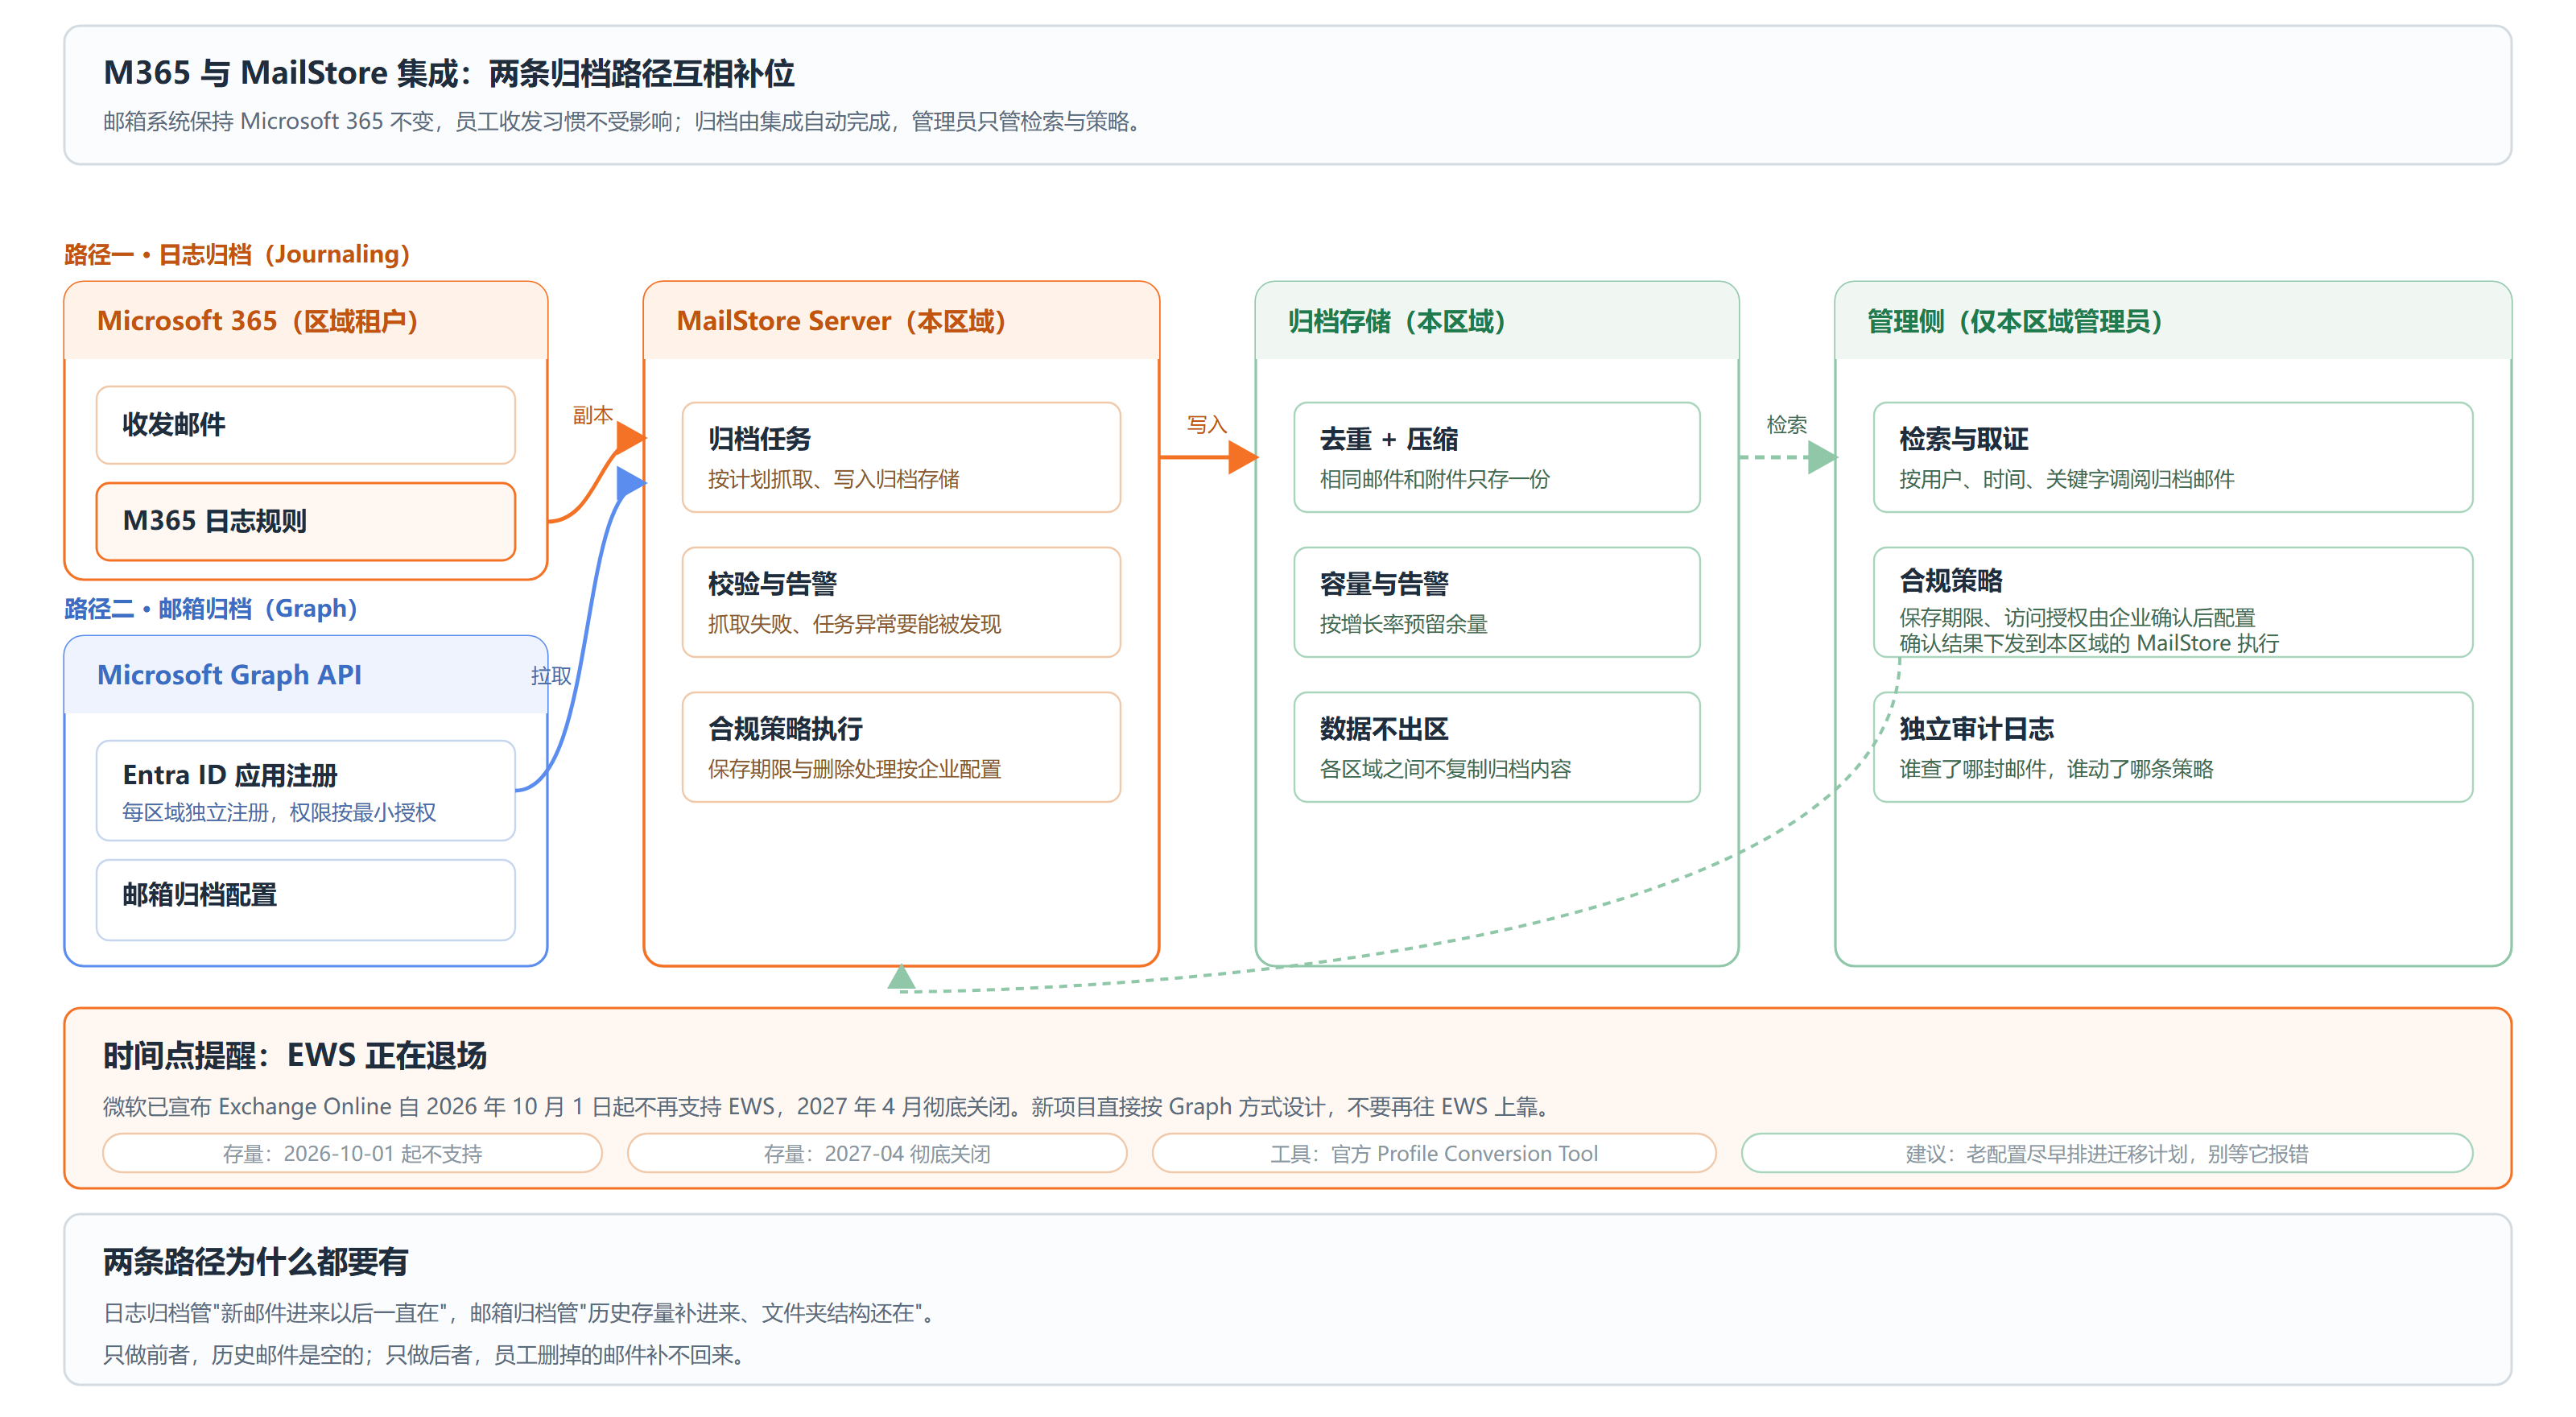Click the 两条路径为什么都要有 heading
2576x1417 pixels.
255,1261
